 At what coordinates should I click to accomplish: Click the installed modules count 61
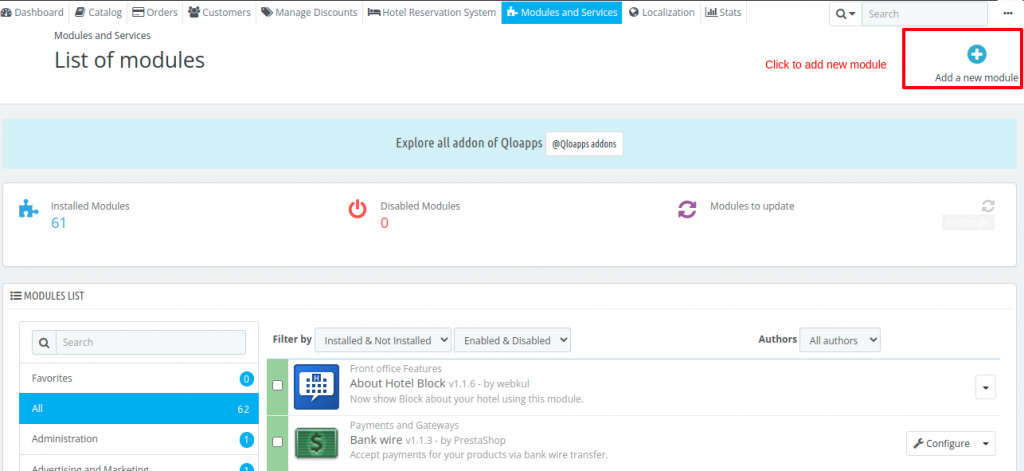coord(58,223)
